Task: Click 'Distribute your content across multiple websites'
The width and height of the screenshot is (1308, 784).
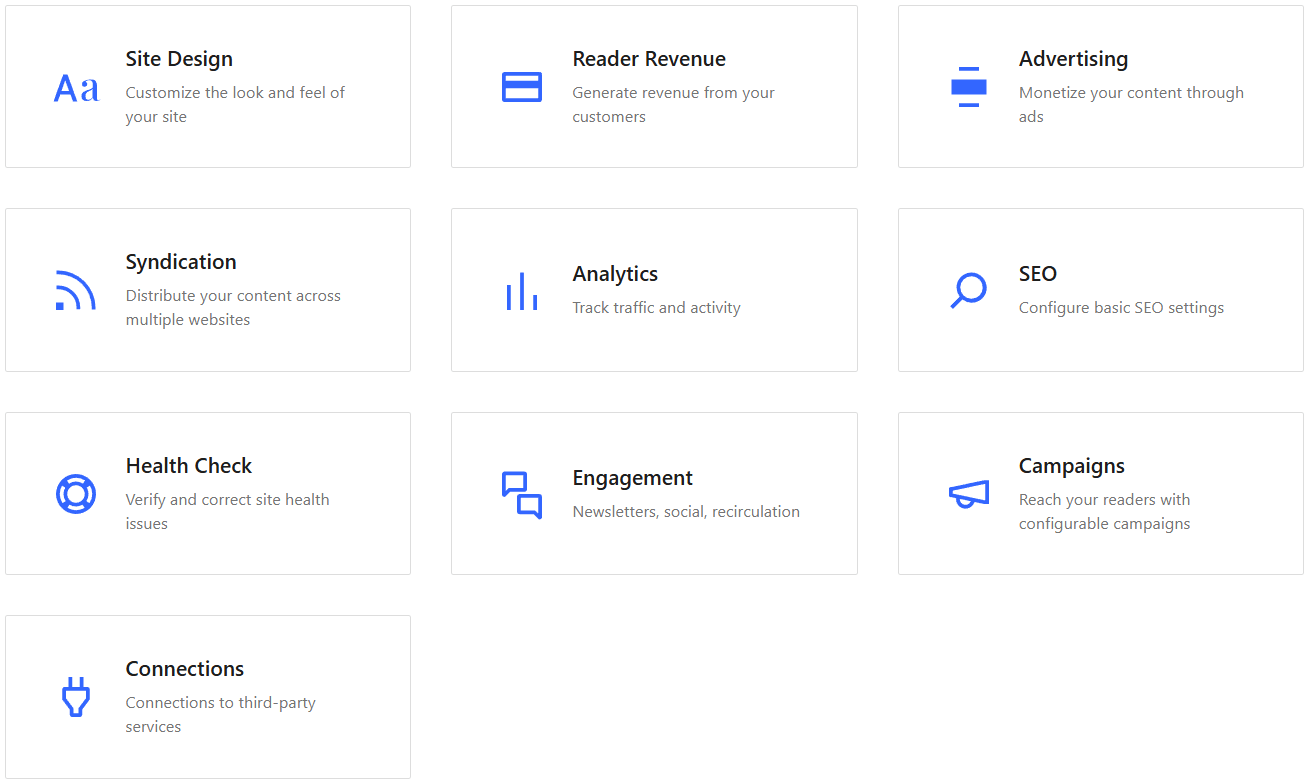Action: point(233,308)
